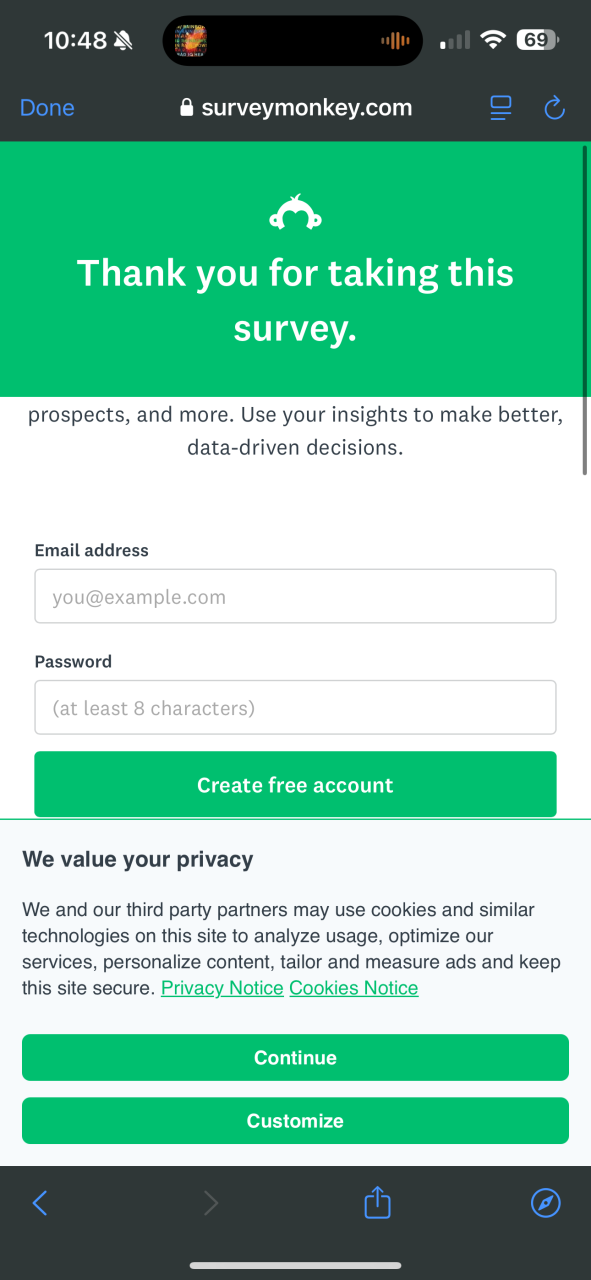Open page in Safari via compass icon
The height and width of the screenshot is (1280, 591).
[x=545, y=1203]
